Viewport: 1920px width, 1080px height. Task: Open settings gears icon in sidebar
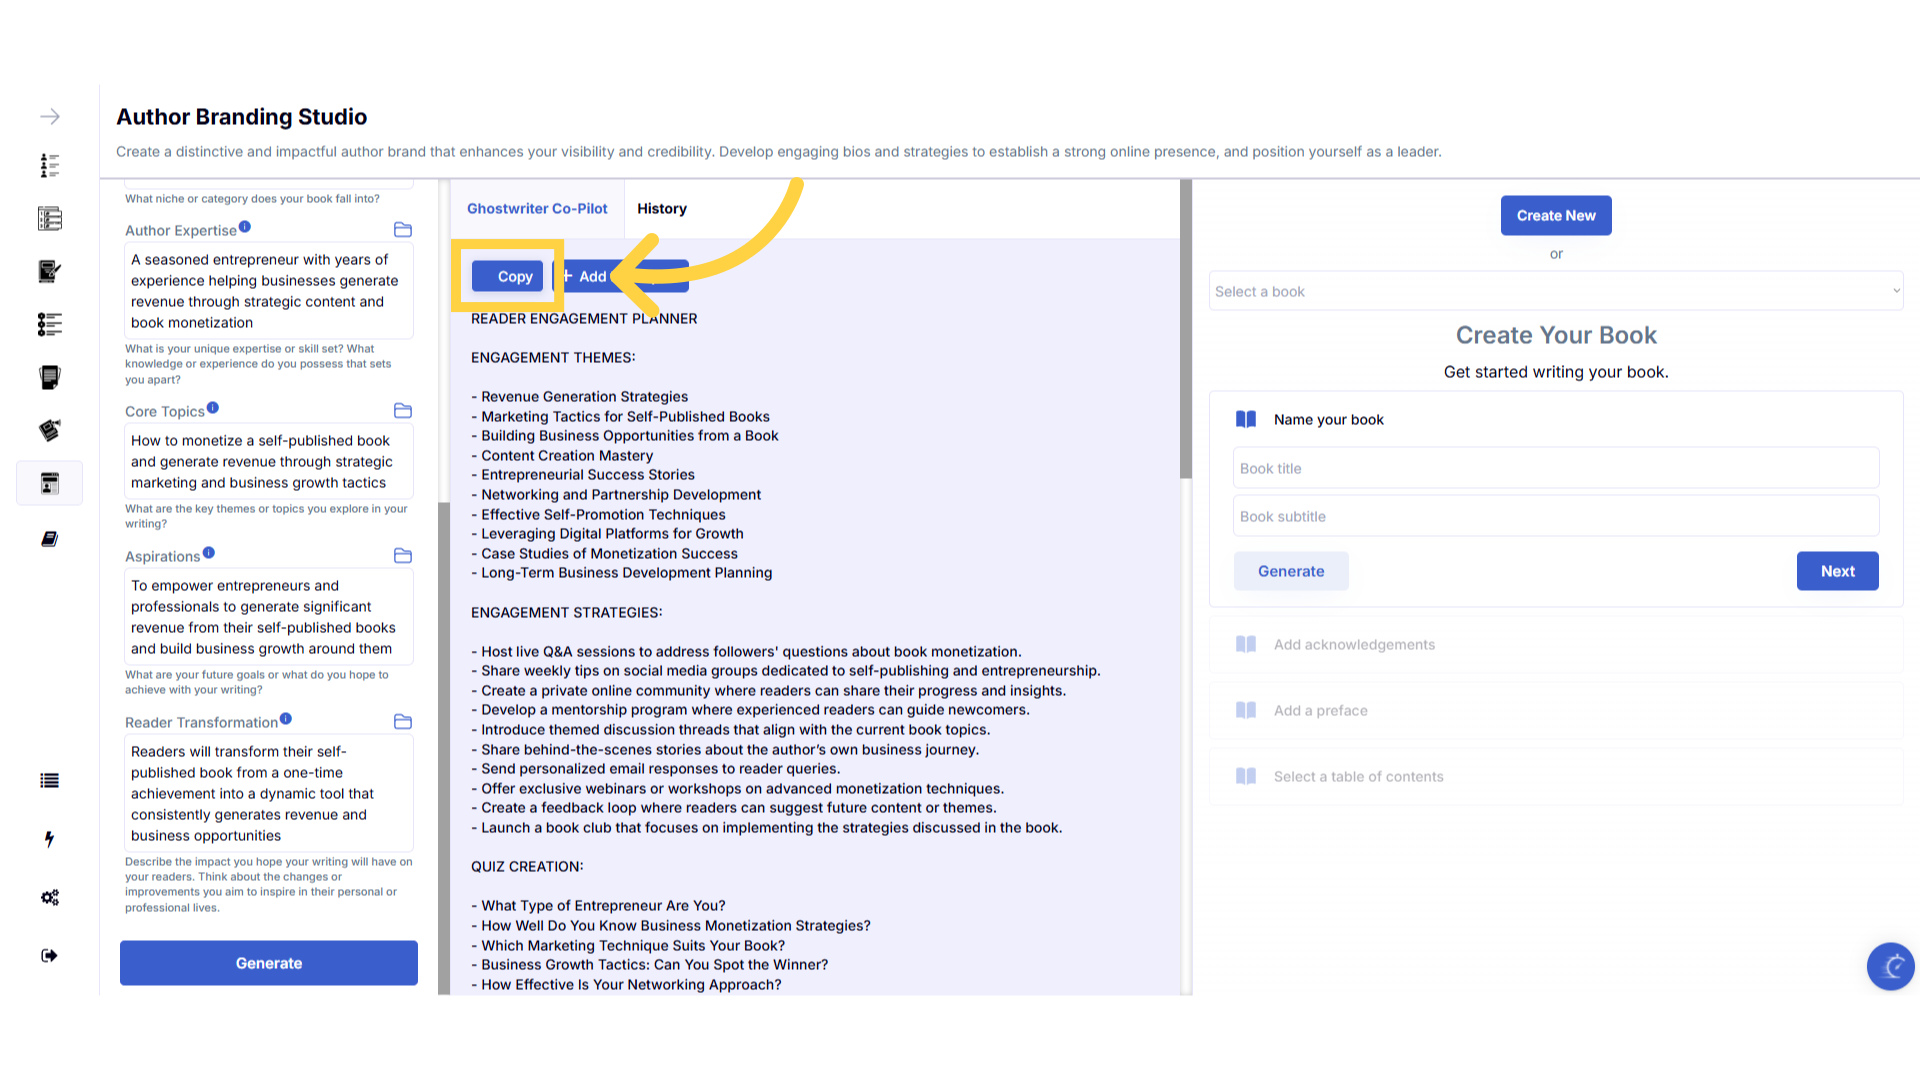click(x=49, y=897)
